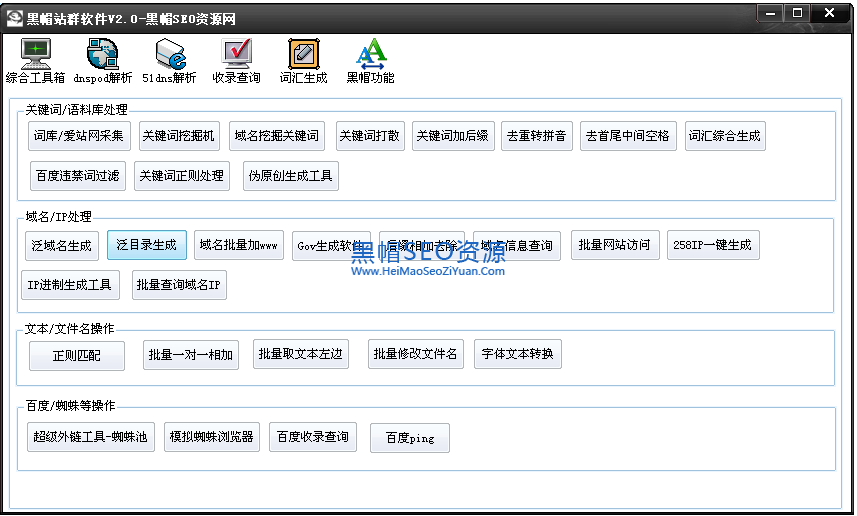Open 258IP一键生成 tool
The image size is (857, 516).
coord(713,245)
